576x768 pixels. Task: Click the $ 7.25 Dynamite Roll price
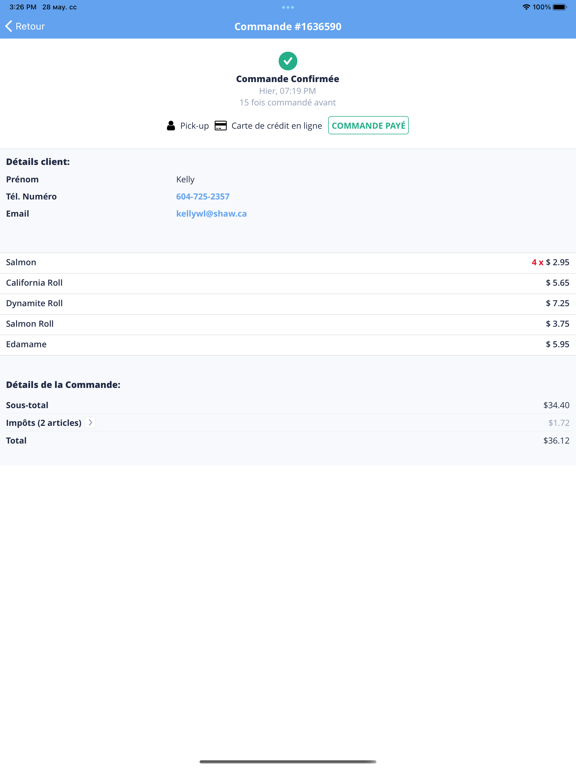coord(557,304)
